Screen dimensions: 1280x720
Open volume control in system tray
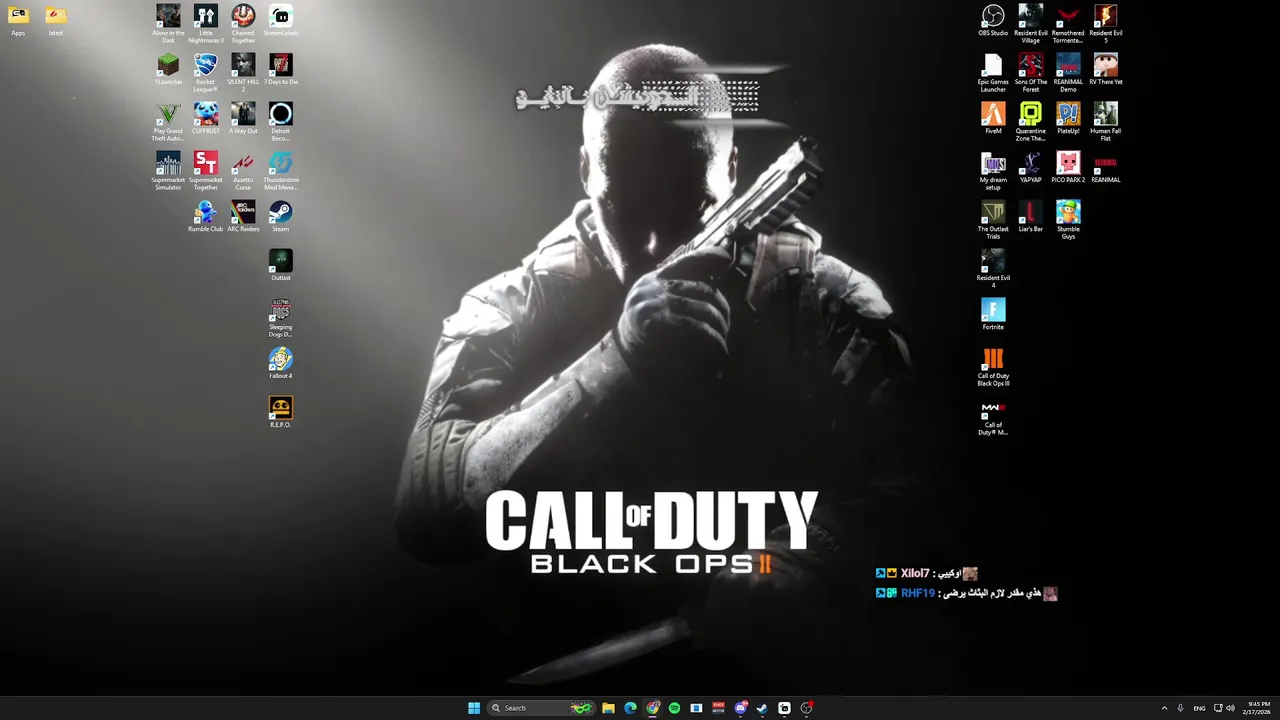(1230, 708)
